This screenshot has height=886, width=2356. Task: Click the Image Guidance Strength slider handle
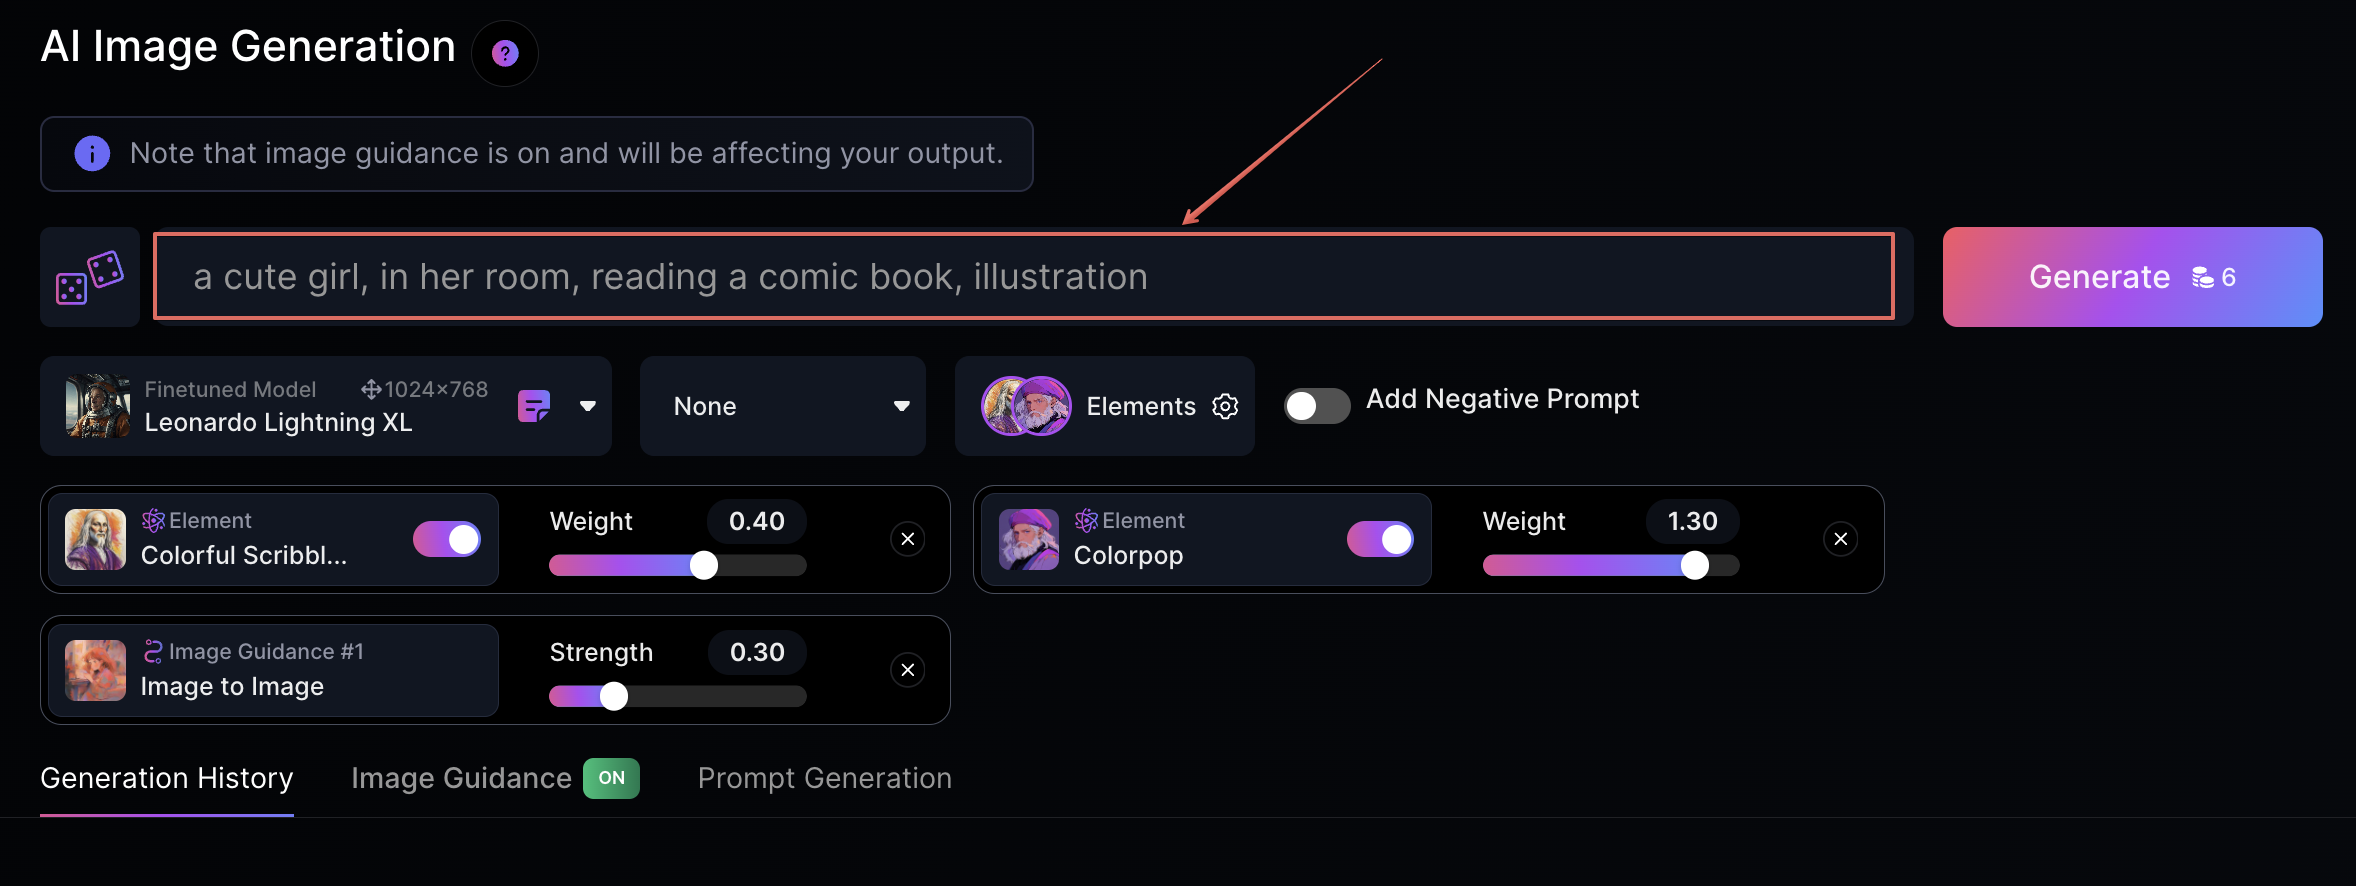[x=614, y=696]
